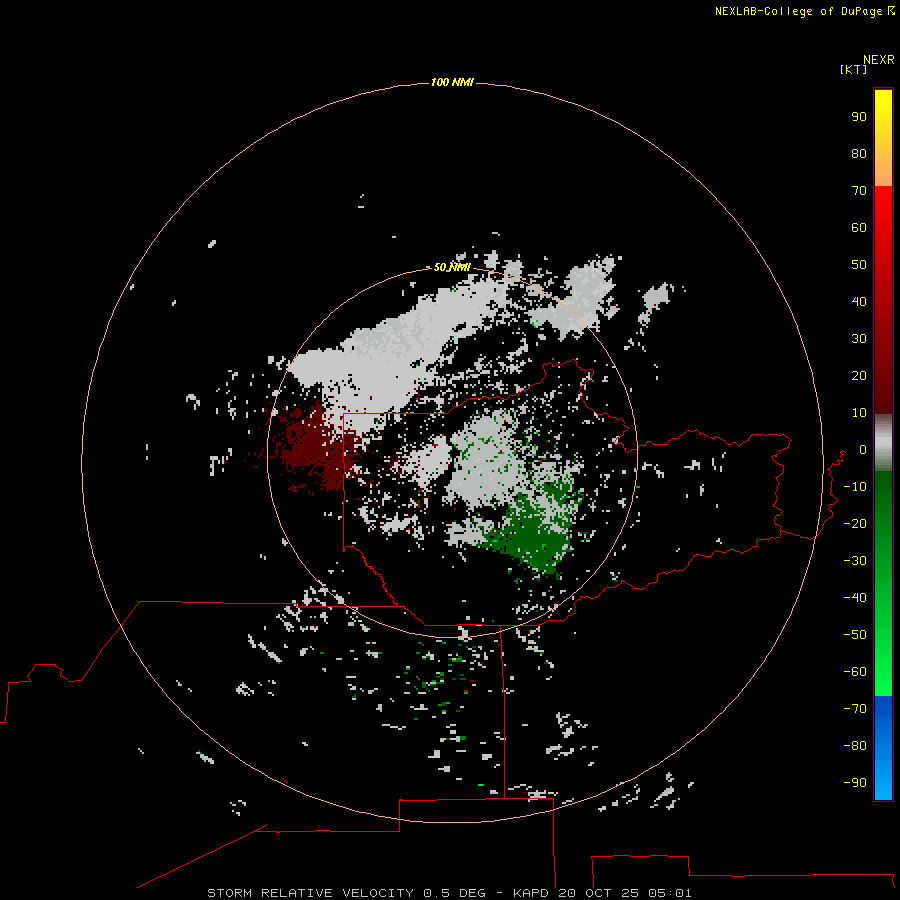This screenshot has width=900, height=900.
Task: Click the gray zero-velocity segment of the color bar
Action: [x=883, y=443]
